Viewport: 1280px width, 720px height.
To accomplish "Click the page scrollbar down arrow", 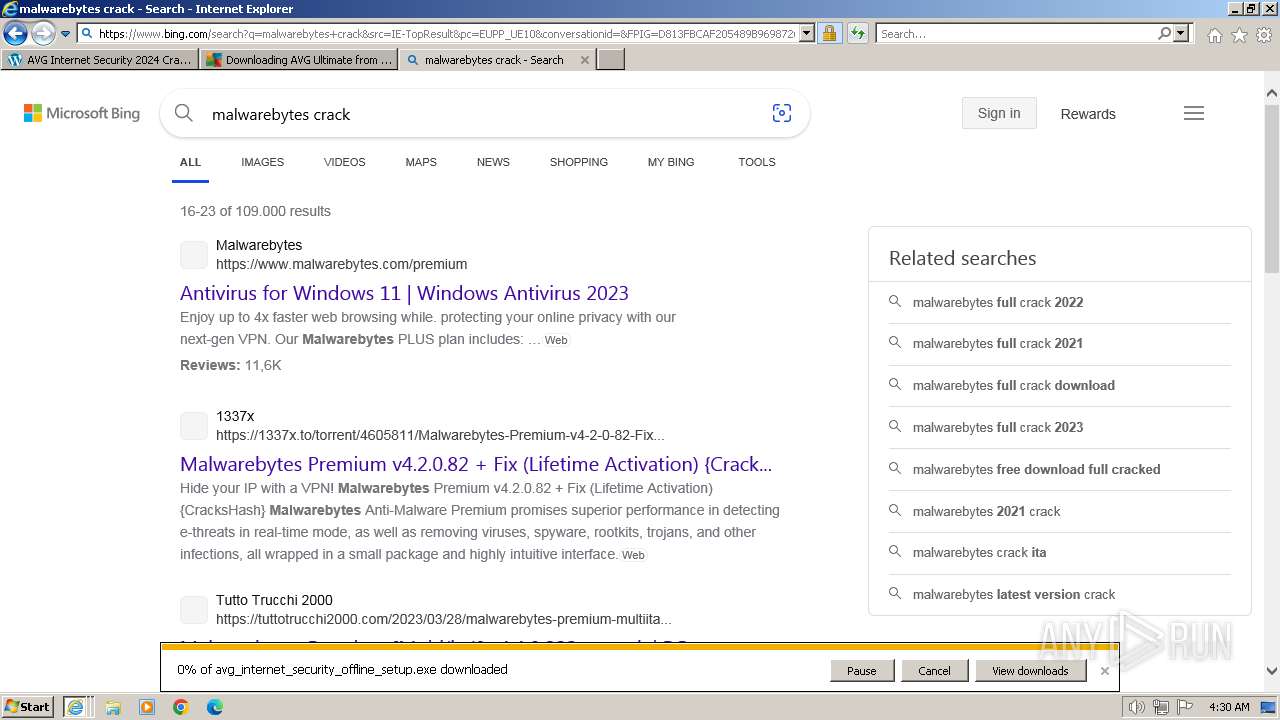I will click(x=1272, y=672).
